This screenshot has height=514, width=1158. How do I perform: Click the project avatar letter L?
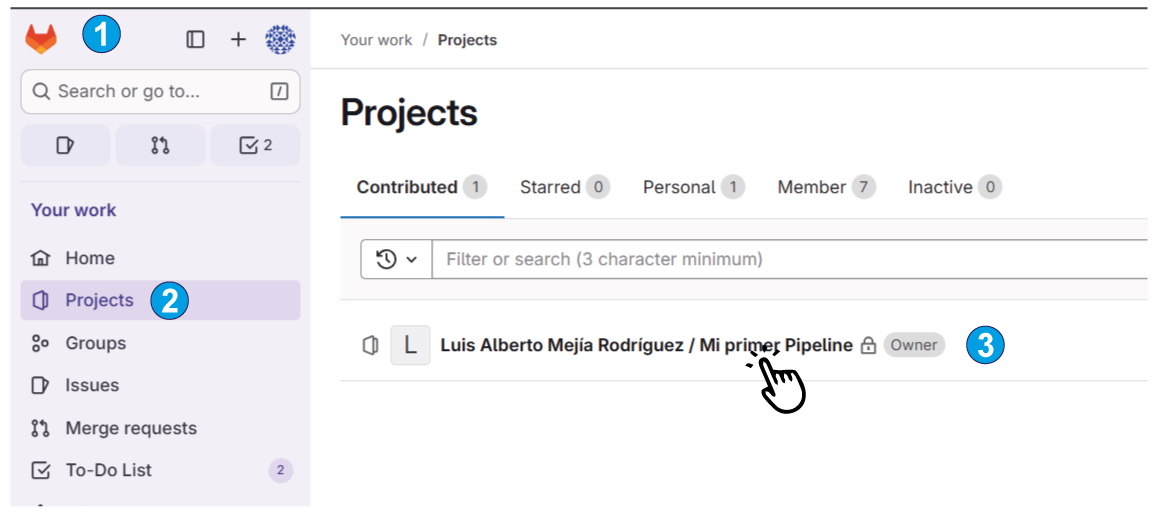point(410,345)
